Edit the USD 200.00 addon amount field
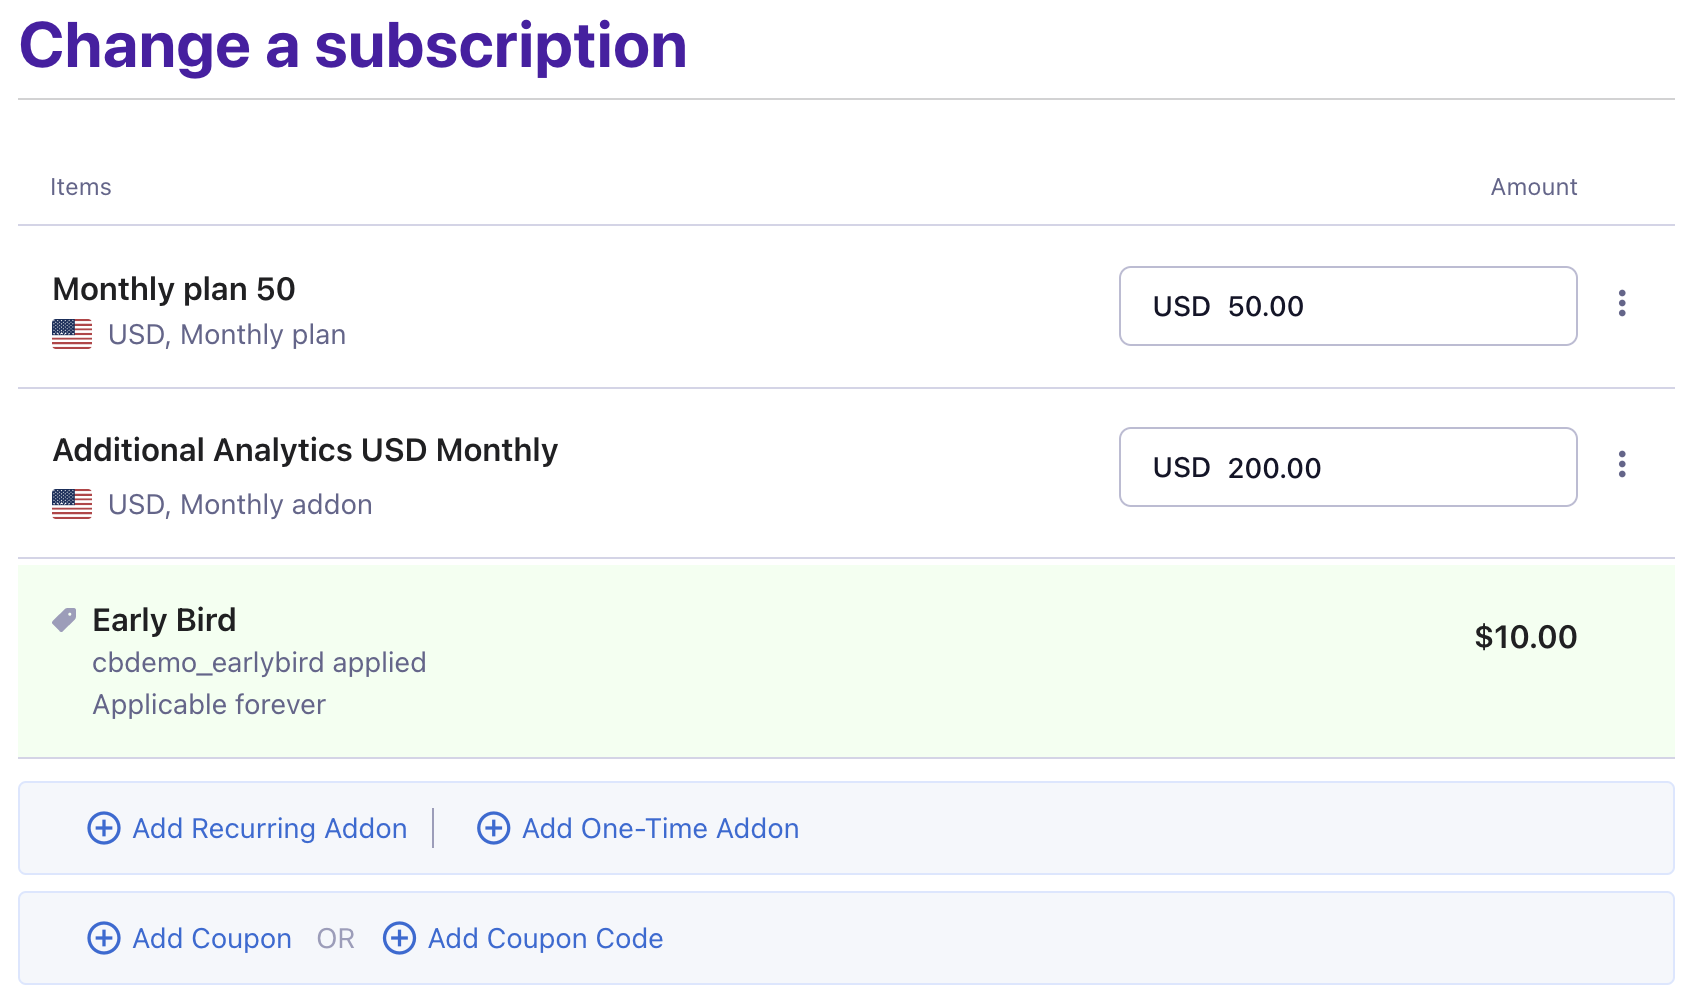Screen dimensions: 1706x1002 1347,467
